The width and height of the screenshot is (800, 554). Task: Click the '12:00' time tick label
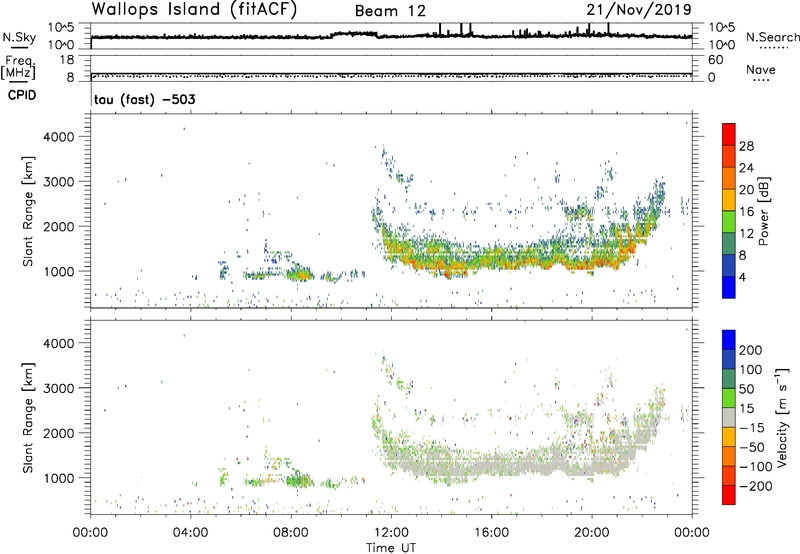click(391, 533)
